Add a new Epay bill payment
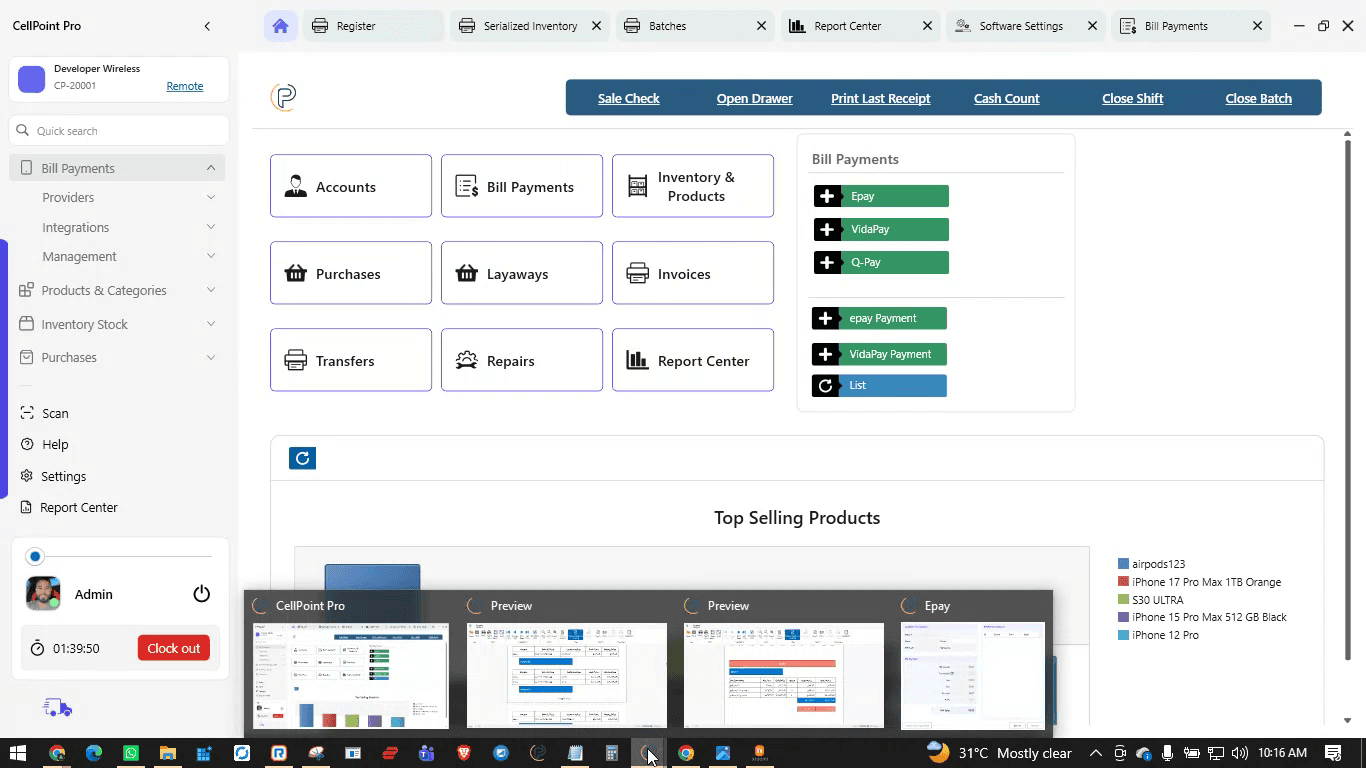The height and width of the screenshot is (768, 1366). [881, 196]
